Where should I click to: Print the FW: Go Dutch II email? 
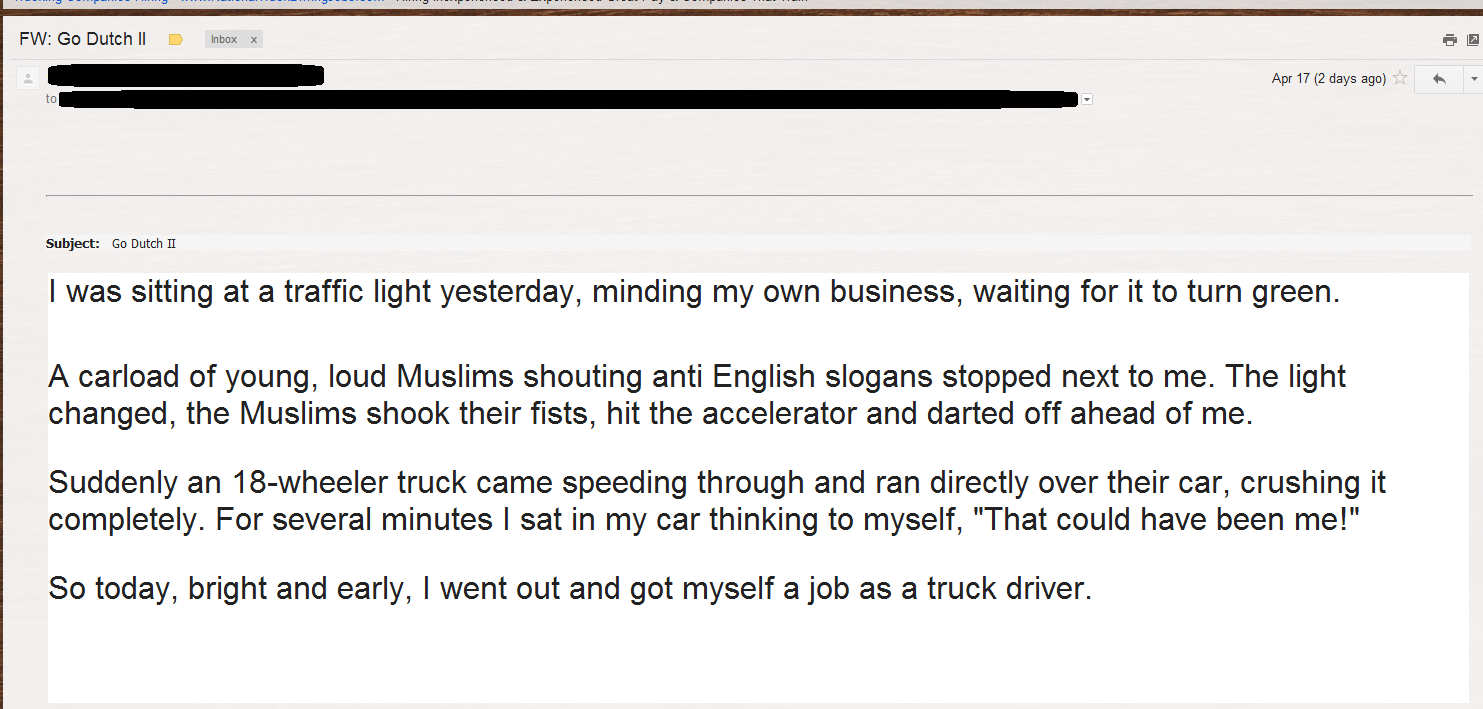[x=1449, y=40]
